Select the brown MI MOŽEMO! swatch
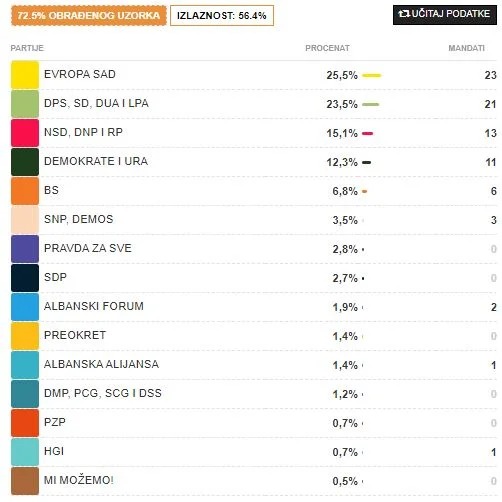 (25, 481)
